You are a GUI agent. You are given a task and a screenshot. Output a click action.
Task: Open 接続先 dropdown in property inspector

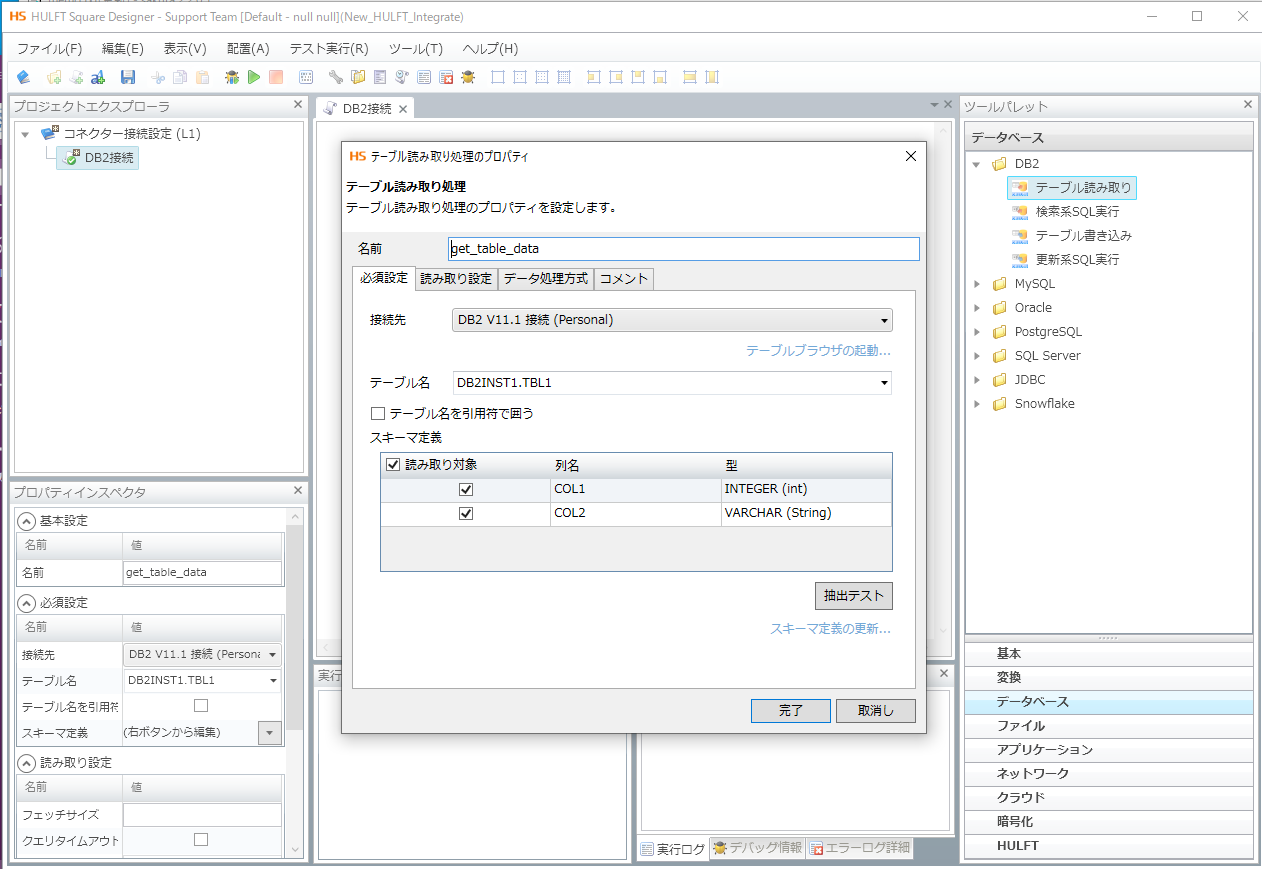[202, 655]
